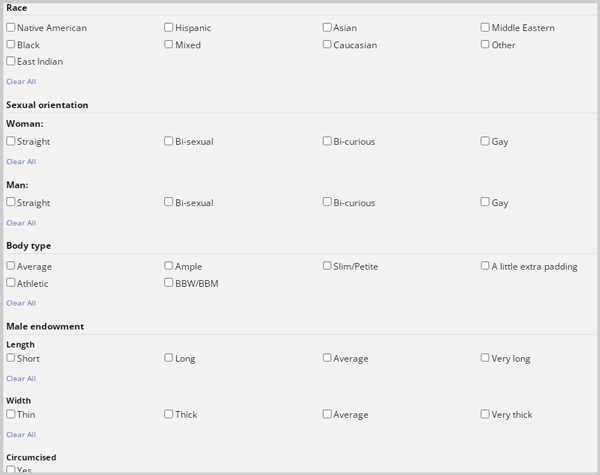
Task: Select the Athletic body type checkbox
Action: point(11,283)
